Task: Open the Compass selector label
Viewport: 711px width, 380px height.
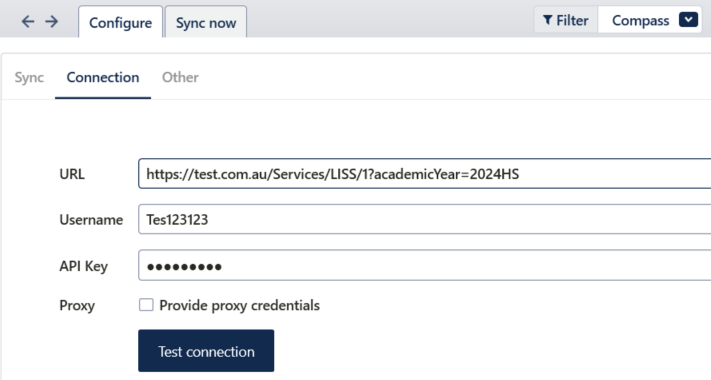Action: 640,20
